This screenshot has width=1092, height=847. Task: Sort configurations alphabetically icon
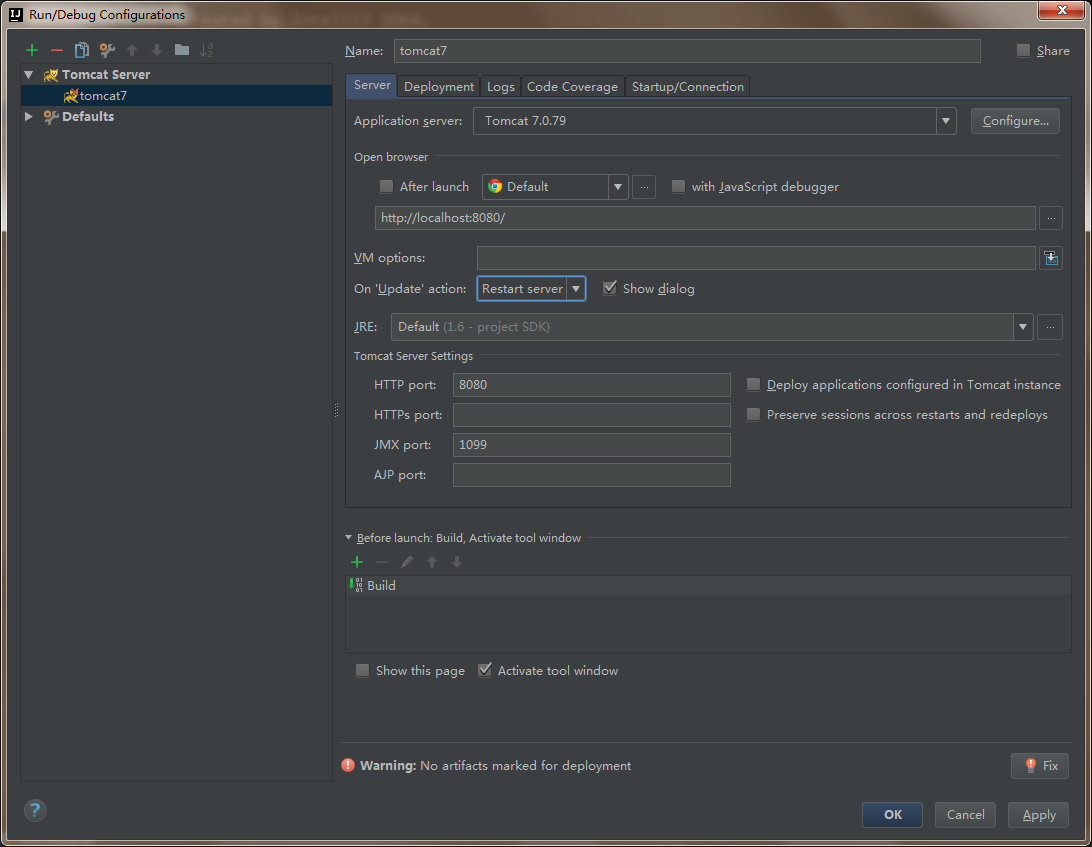(207, 50)
